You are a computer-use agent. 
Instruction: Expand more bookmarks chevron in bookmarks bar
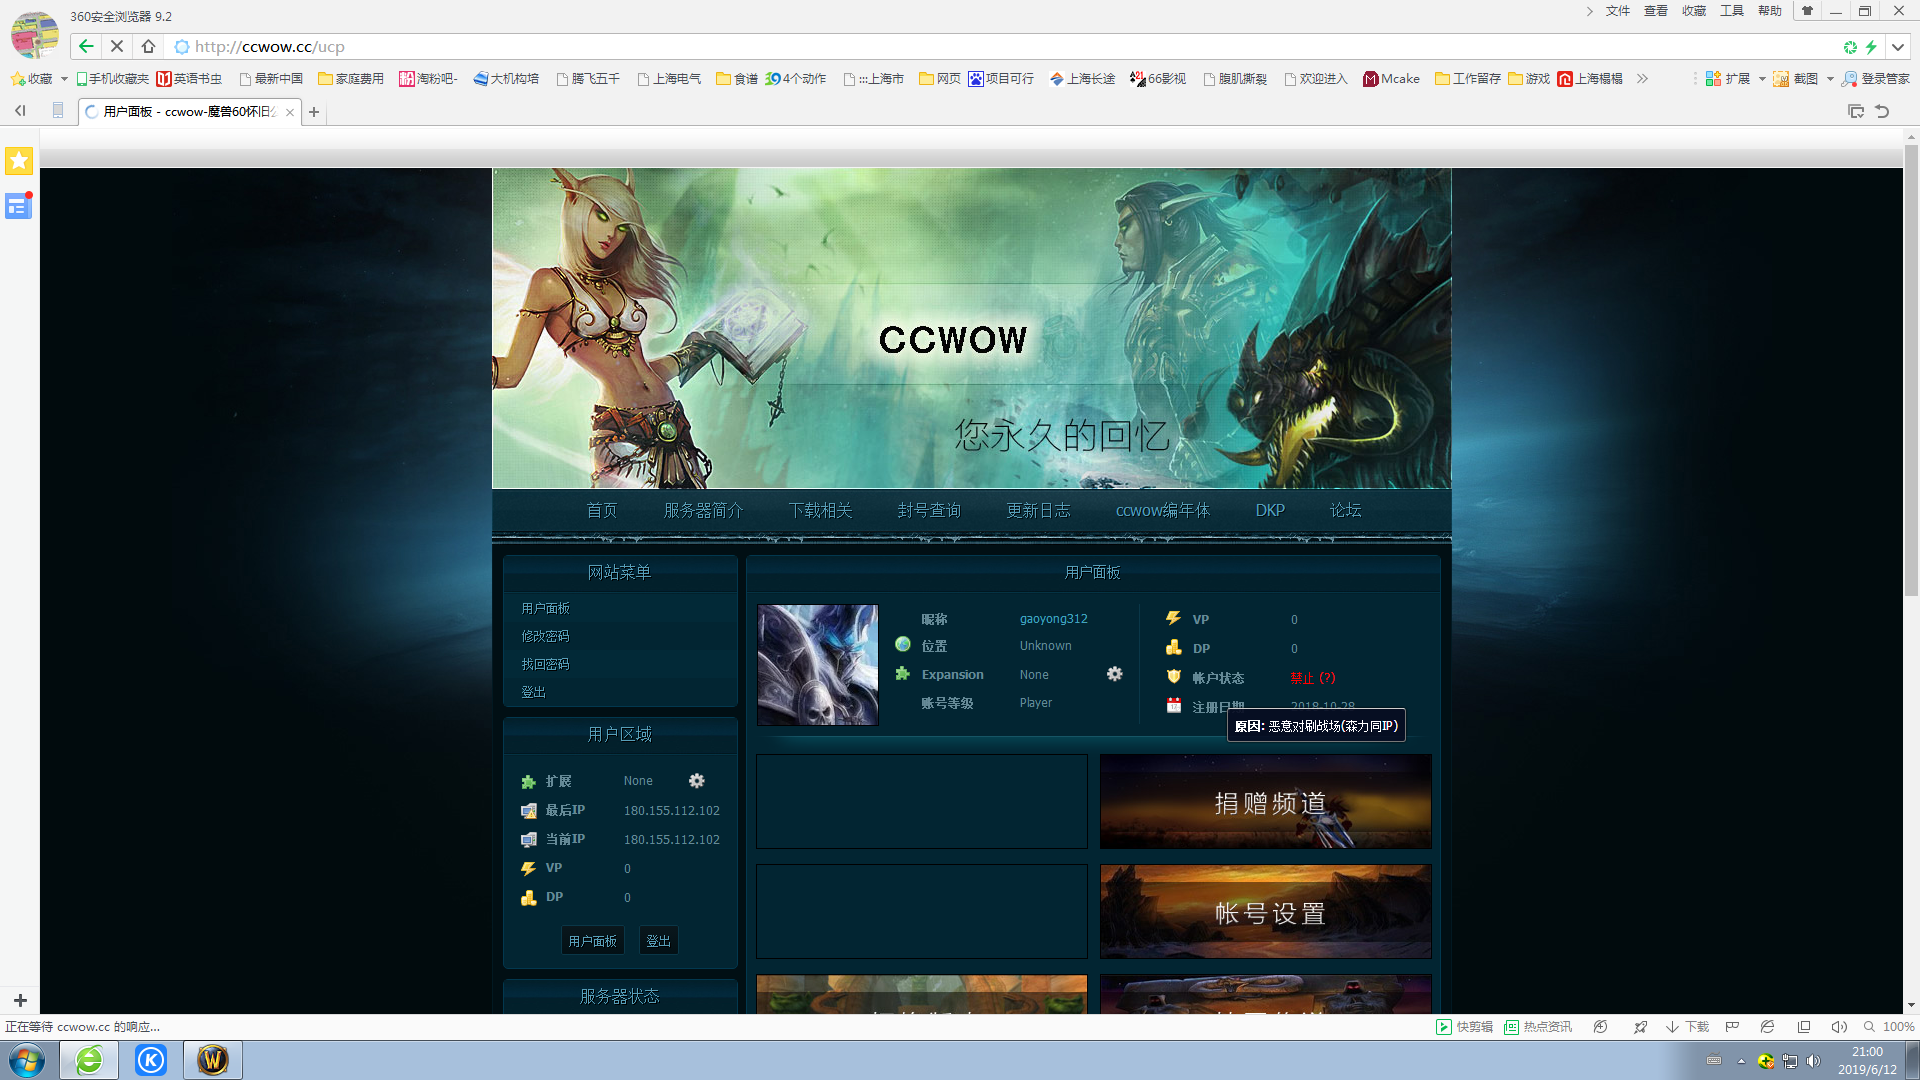pos(1642,78)
